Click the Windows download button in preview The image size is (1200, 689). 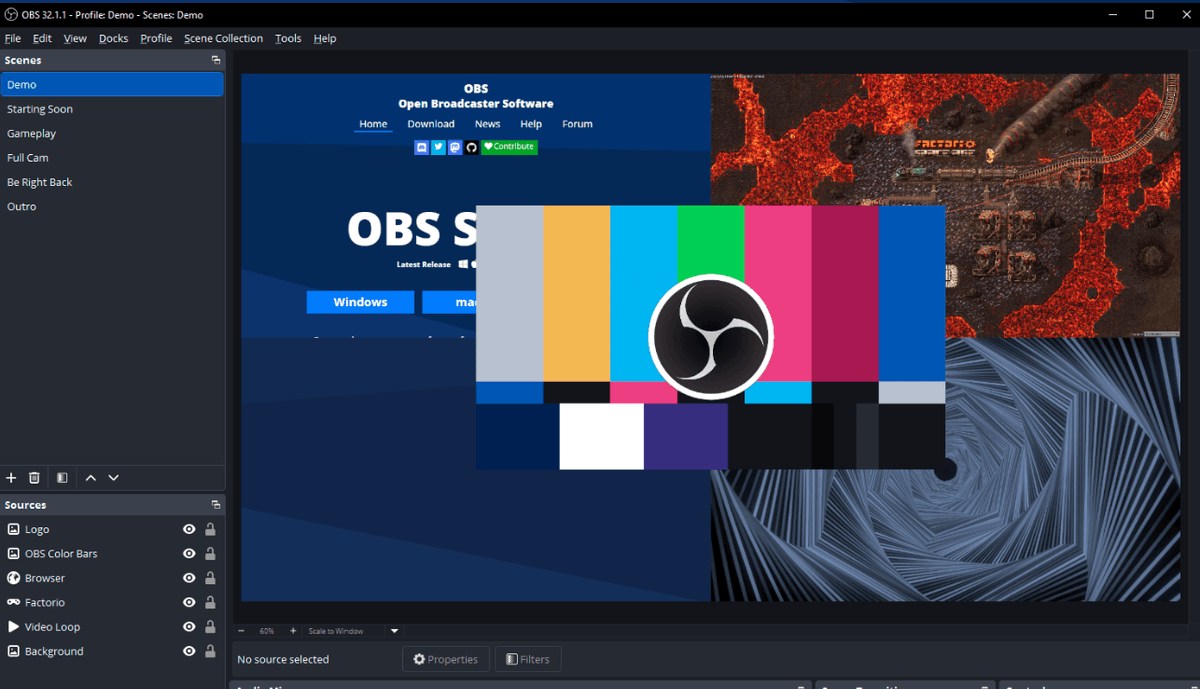point(360,302)
